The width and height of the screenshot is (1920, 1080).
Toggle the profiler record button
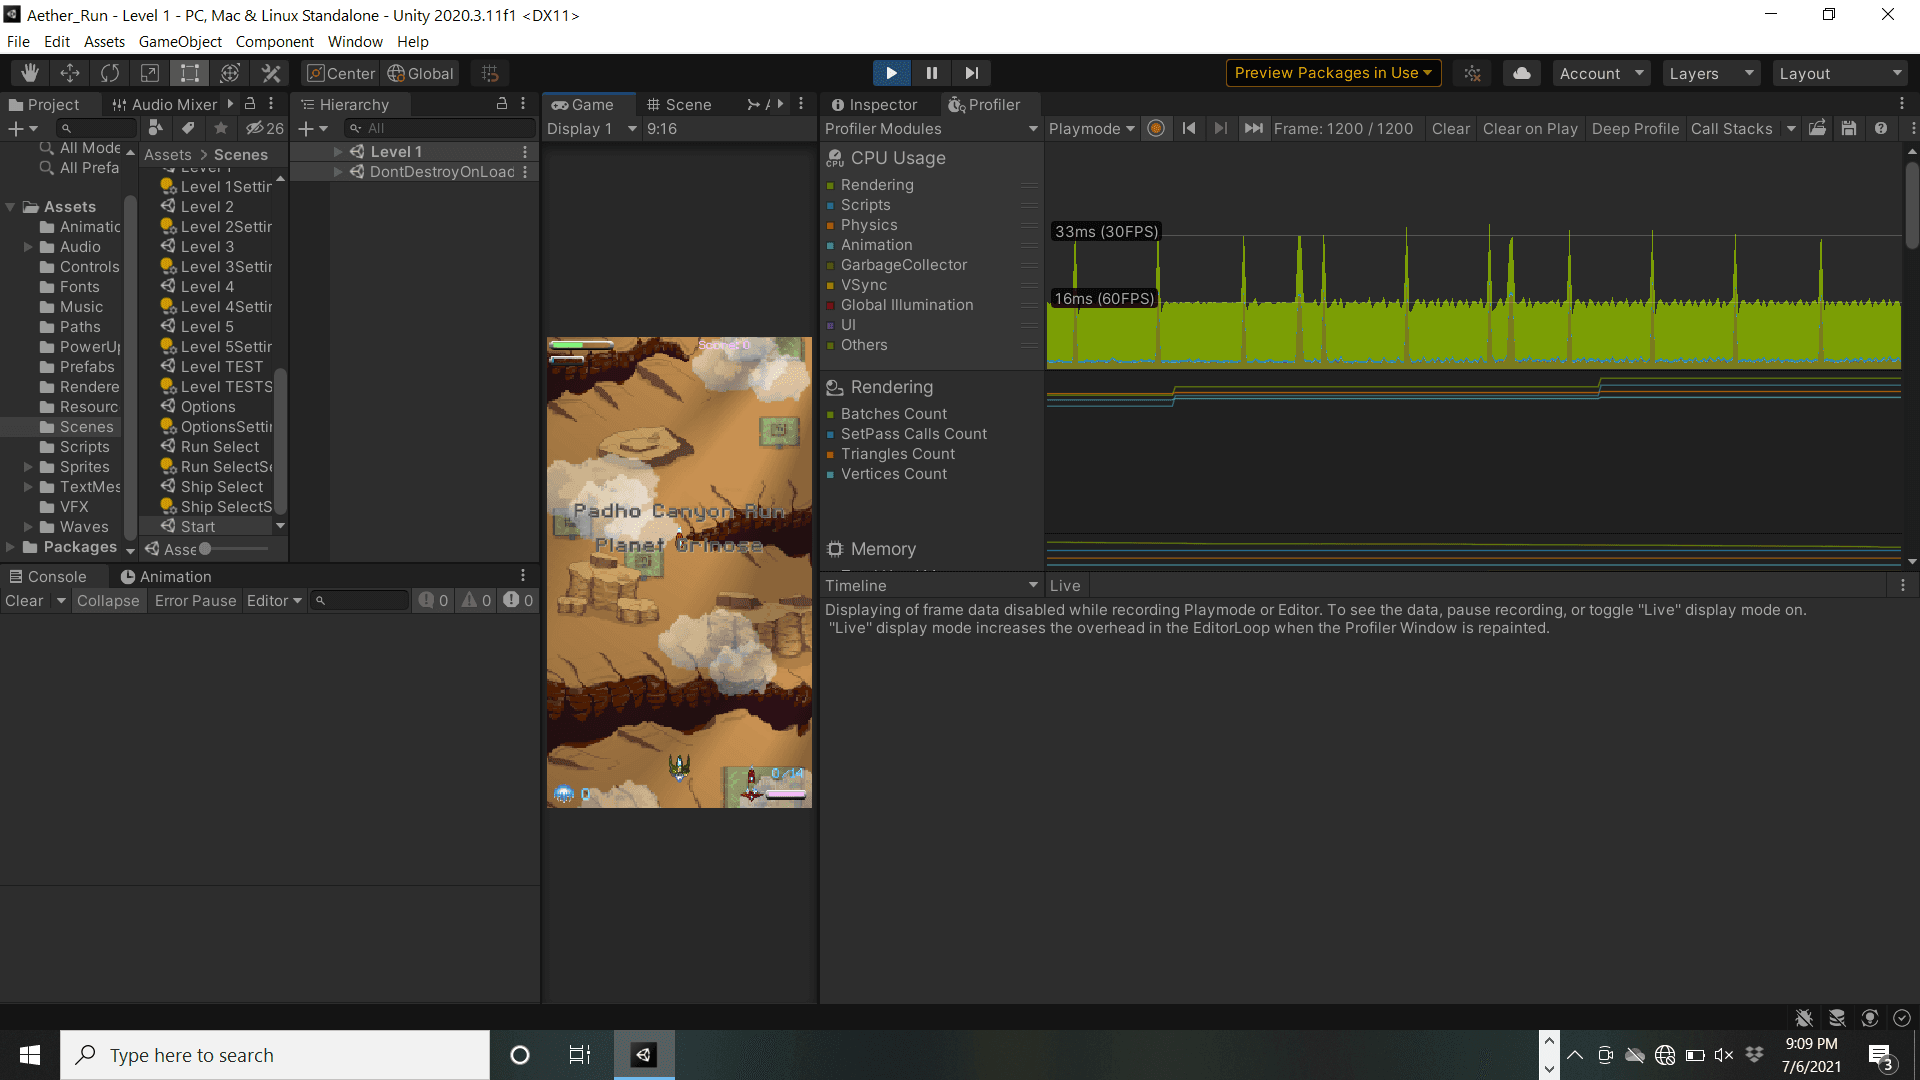click(x=1156, y=128)
